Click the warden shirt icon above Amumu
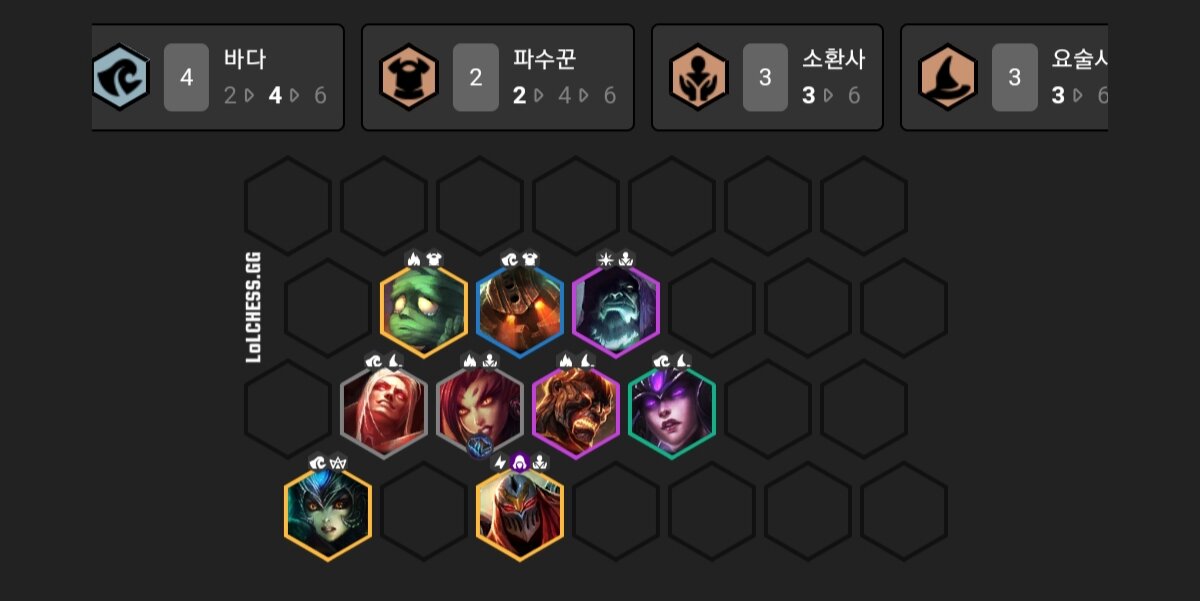The height and width of the screenshot is (601, 1200). (433, 259)
